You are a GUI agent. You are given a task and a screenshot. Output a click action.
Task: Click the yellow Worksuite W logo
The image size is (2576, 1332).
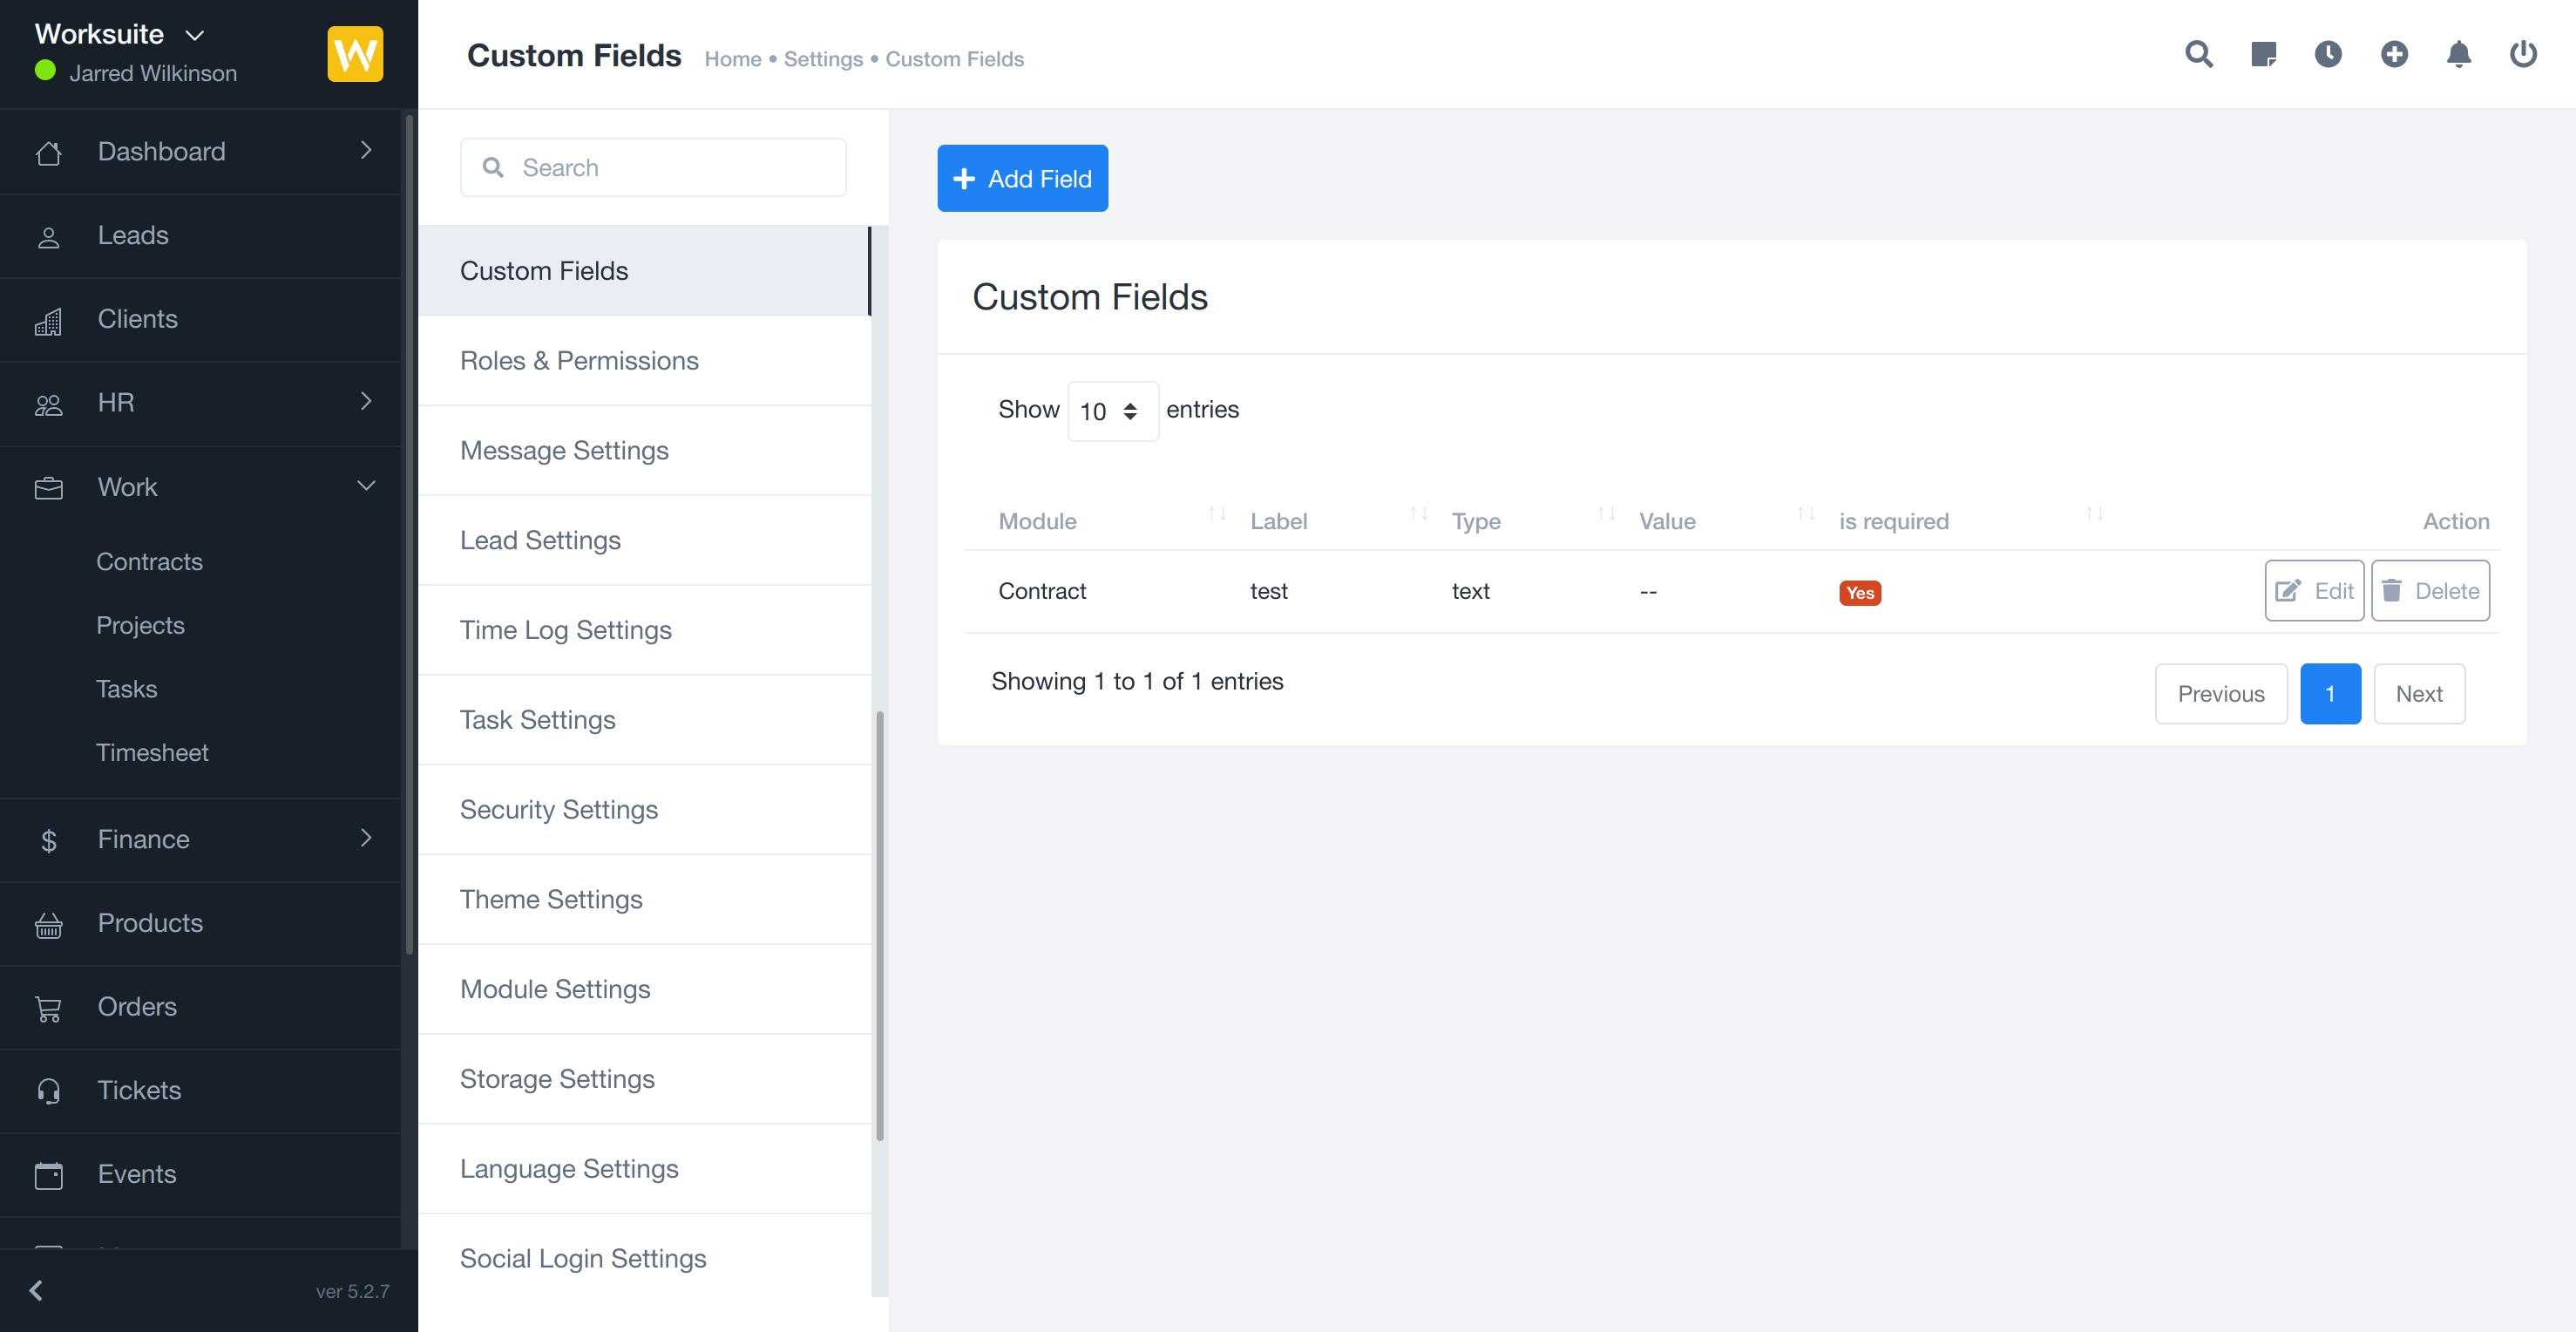point(355,54)
